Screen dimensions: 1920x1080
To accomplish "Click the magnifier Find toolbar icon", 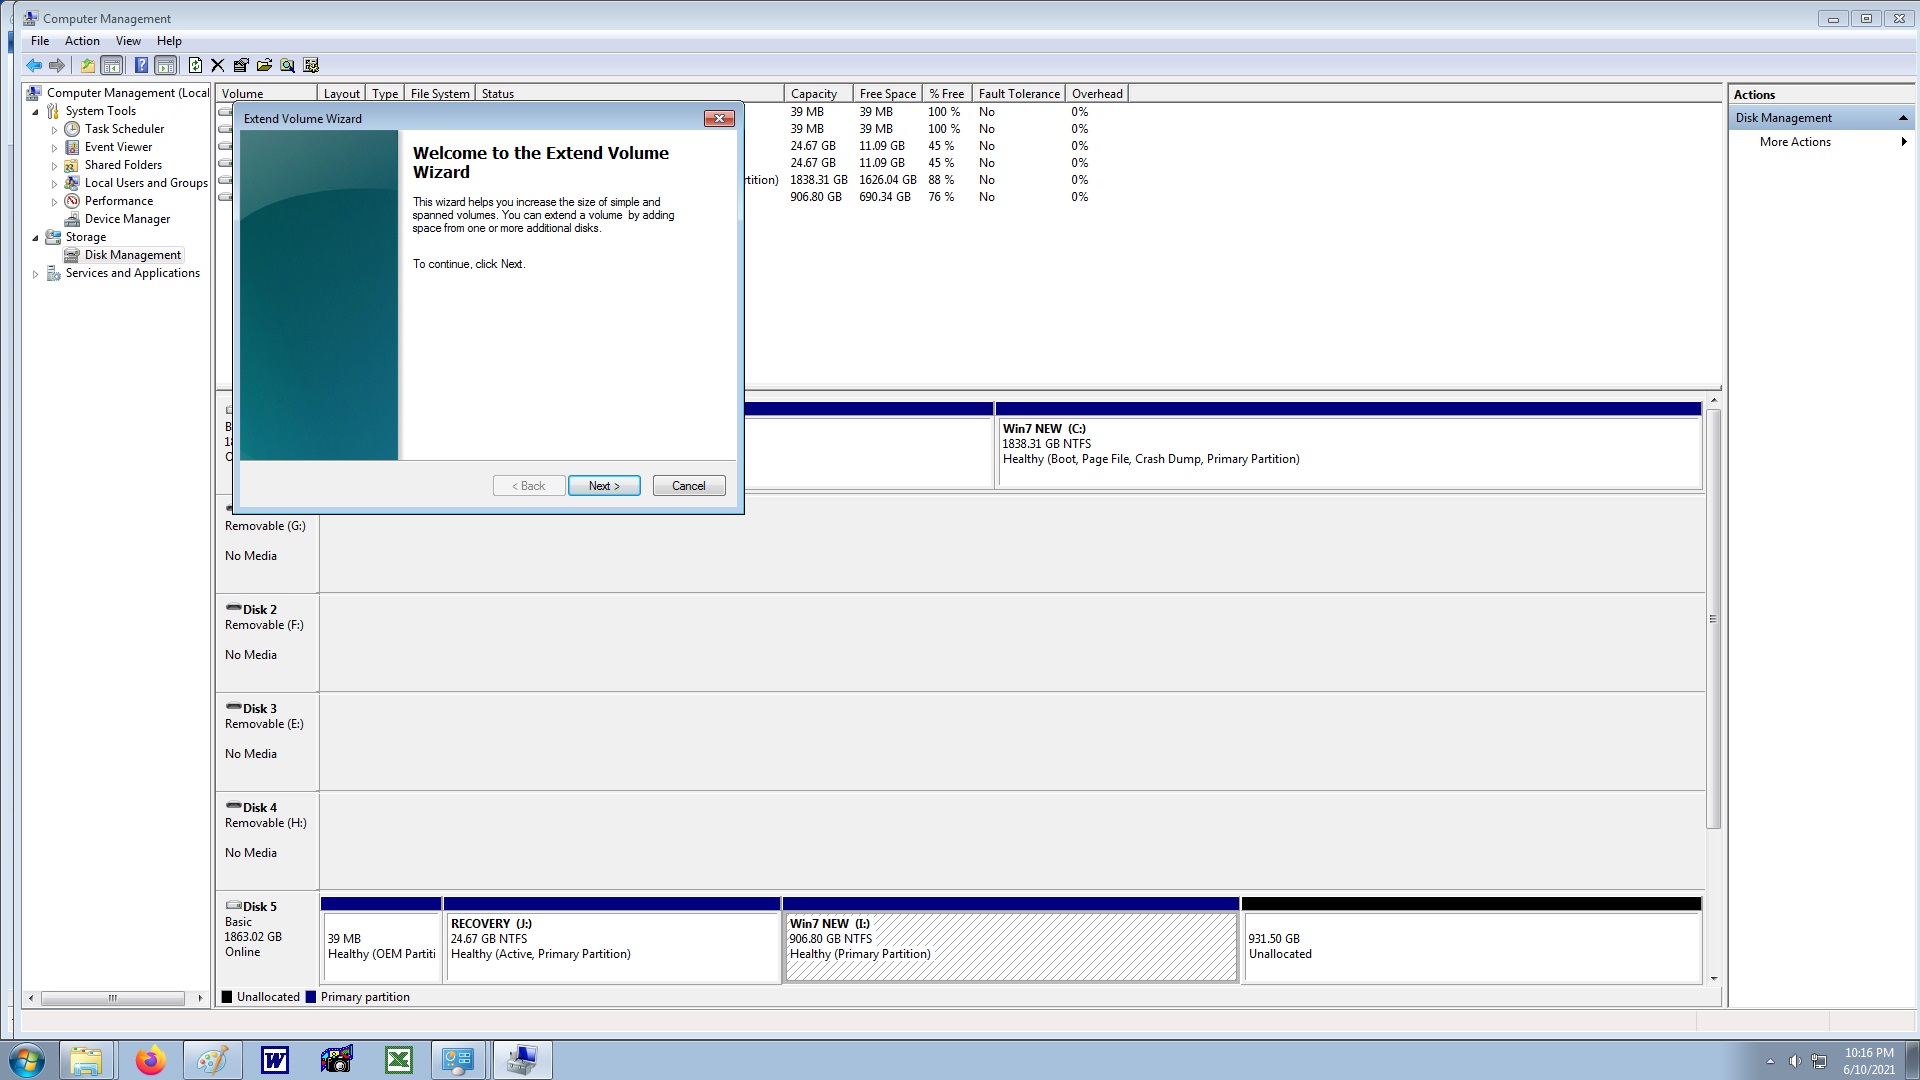I will [288, 66].
